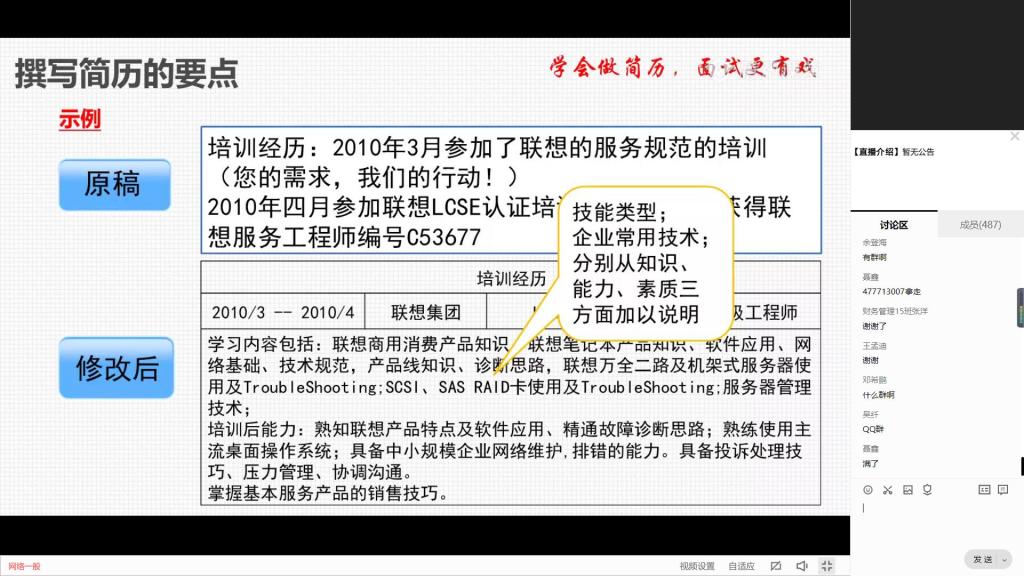This screenshot has height=576, width=1024.
Task: Select the 讨论区 tab
Action: 894,225
